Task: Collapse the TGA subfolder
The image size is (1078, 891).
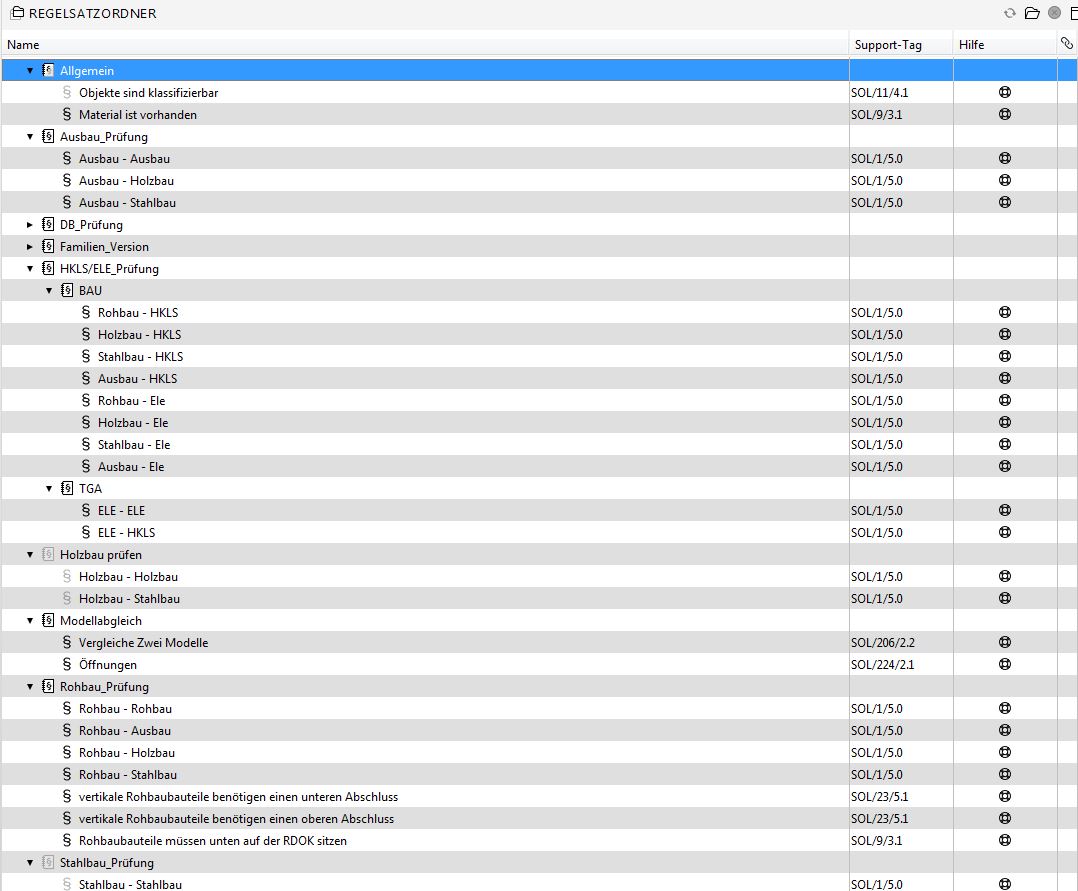Action: click(49, 489)
